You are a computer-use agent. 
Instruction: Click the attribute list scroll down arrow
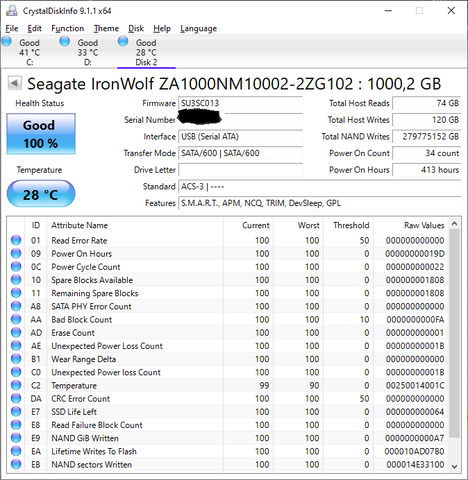tap(454, 466)
